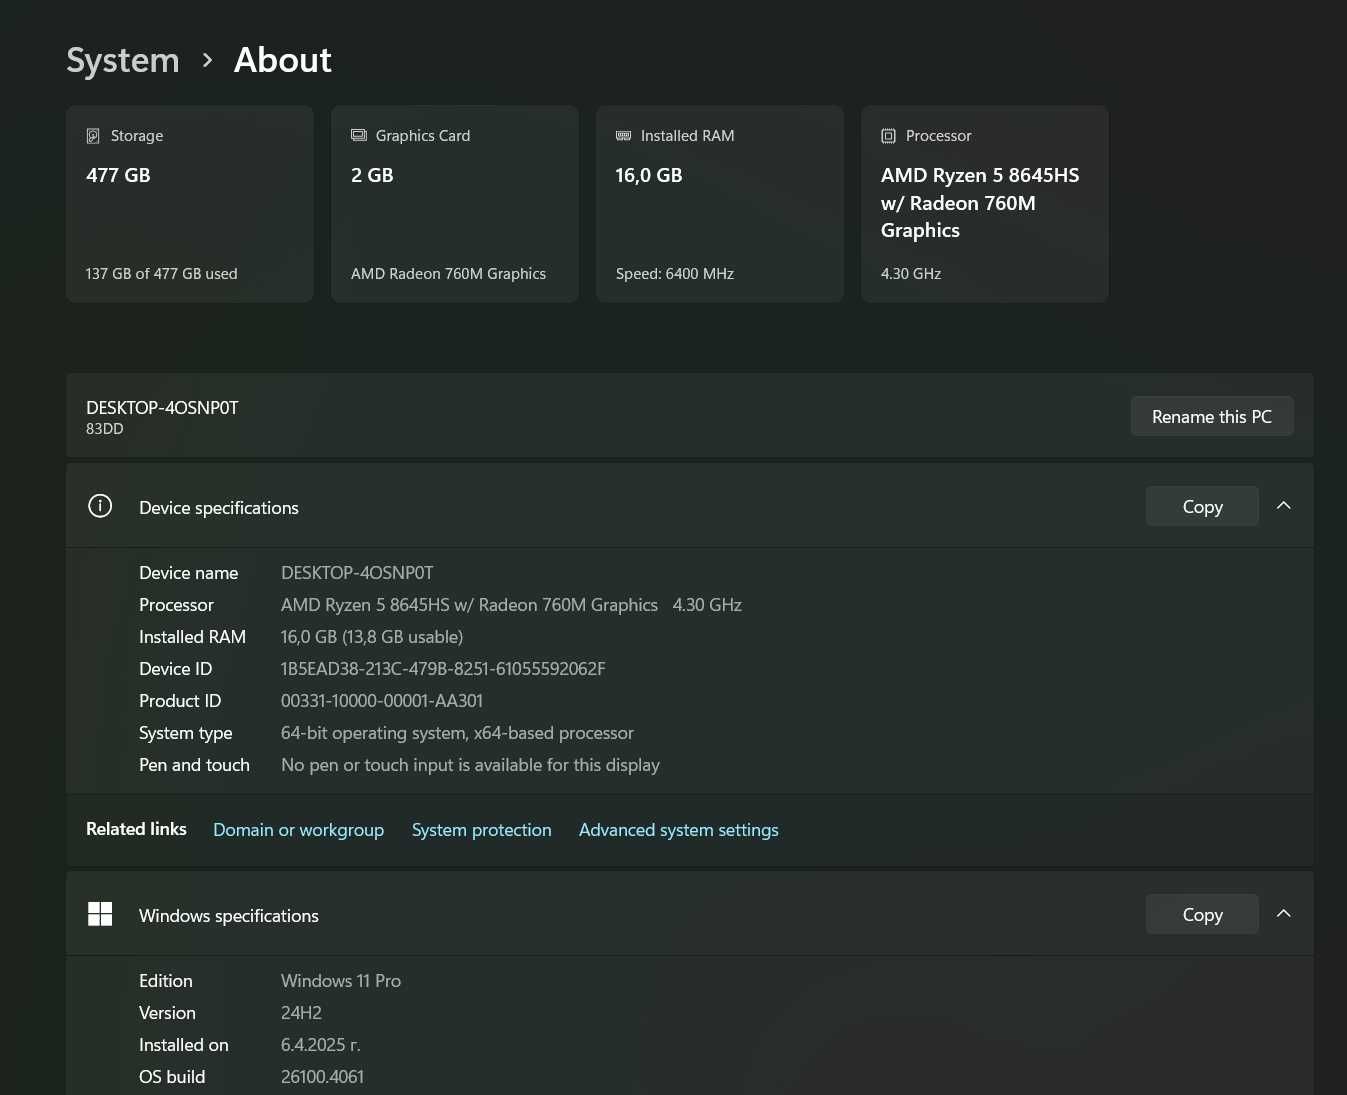
Task: Click the Windows logo icon
Action: [x=100, y=914]
